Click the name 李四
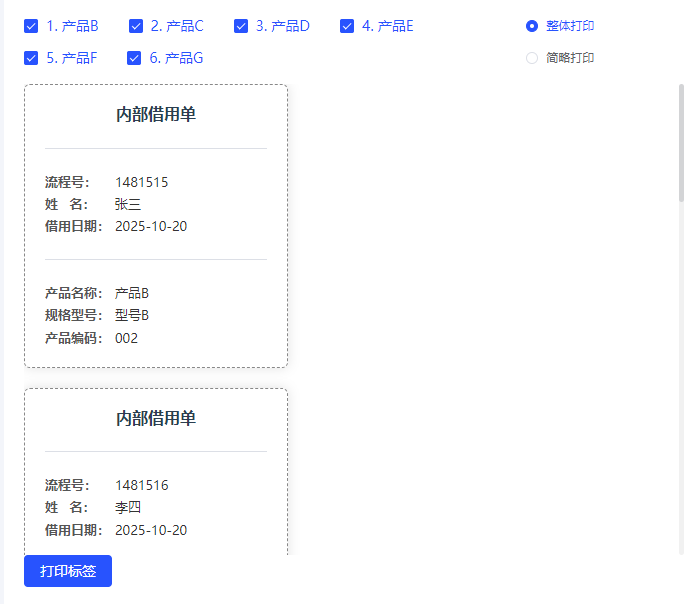This screenshot has width=694, height=604. click(128, 508)
